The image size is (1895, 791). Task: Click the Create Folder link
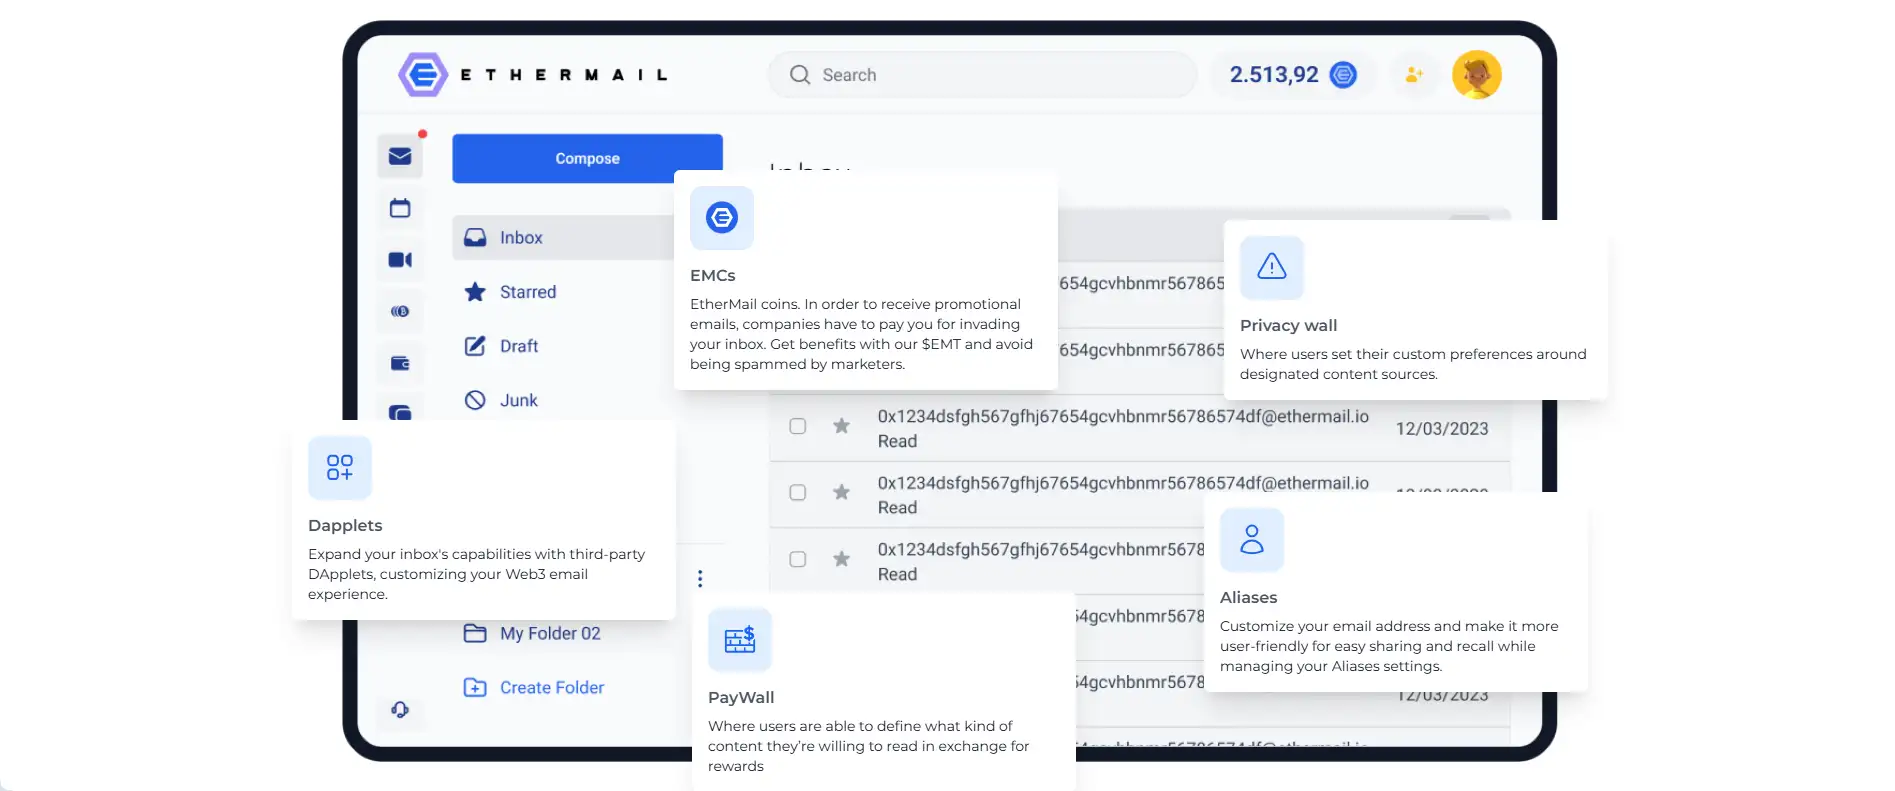pos(551,687)
